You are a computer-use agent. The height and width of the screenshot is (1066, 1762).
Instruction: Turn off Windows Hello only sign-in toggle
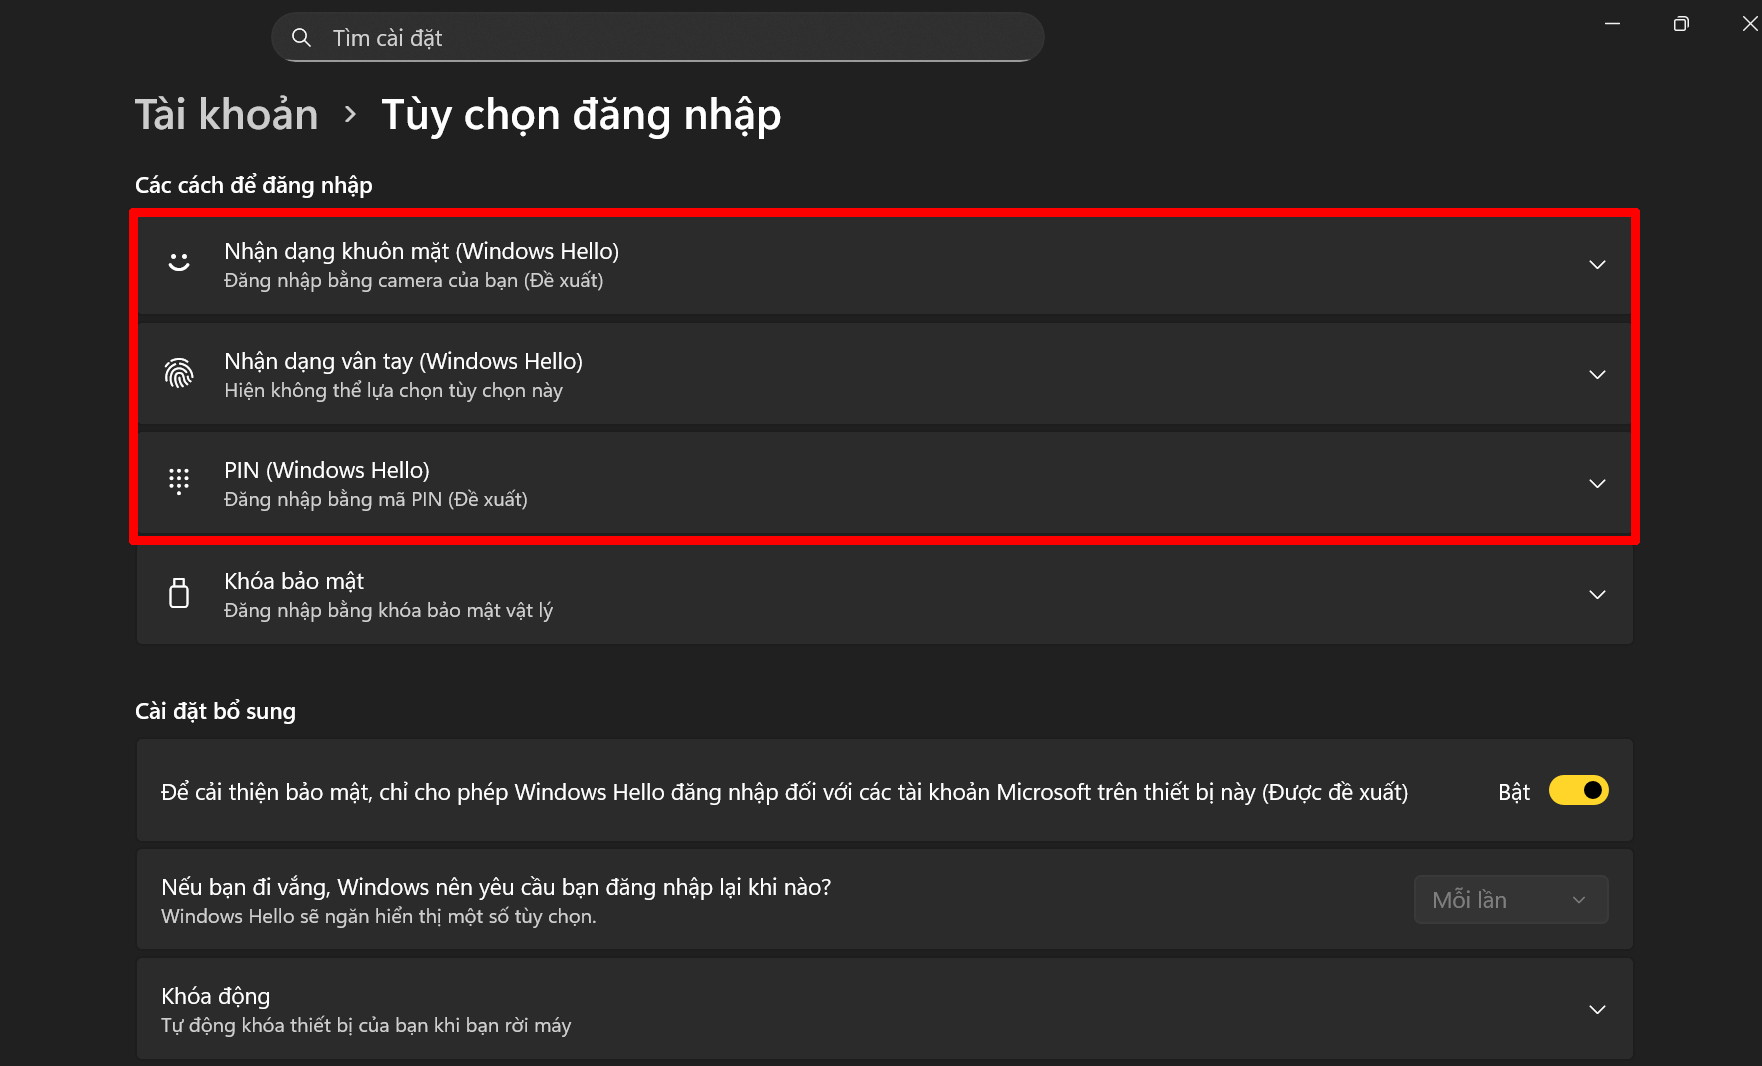pyautogui.click(x=1578, y=791)
